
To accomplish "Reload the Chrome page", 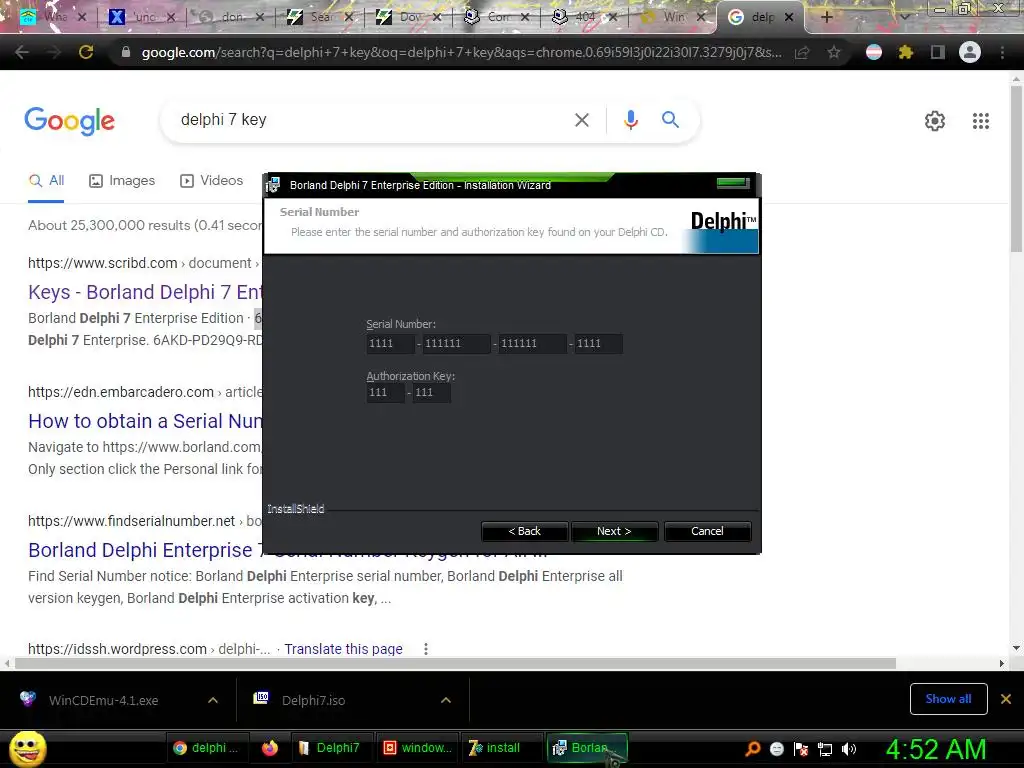I will click(86, 52).
